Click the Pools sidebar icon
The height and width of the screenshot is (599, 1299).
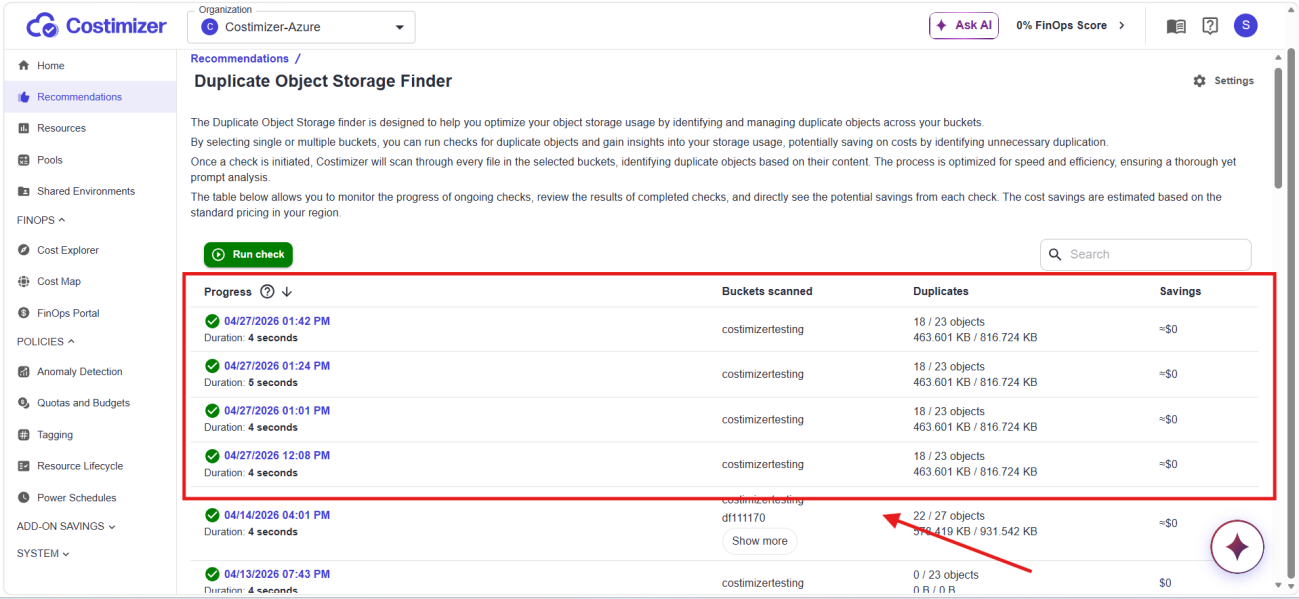pyautogui.click(x=24, y=160)
